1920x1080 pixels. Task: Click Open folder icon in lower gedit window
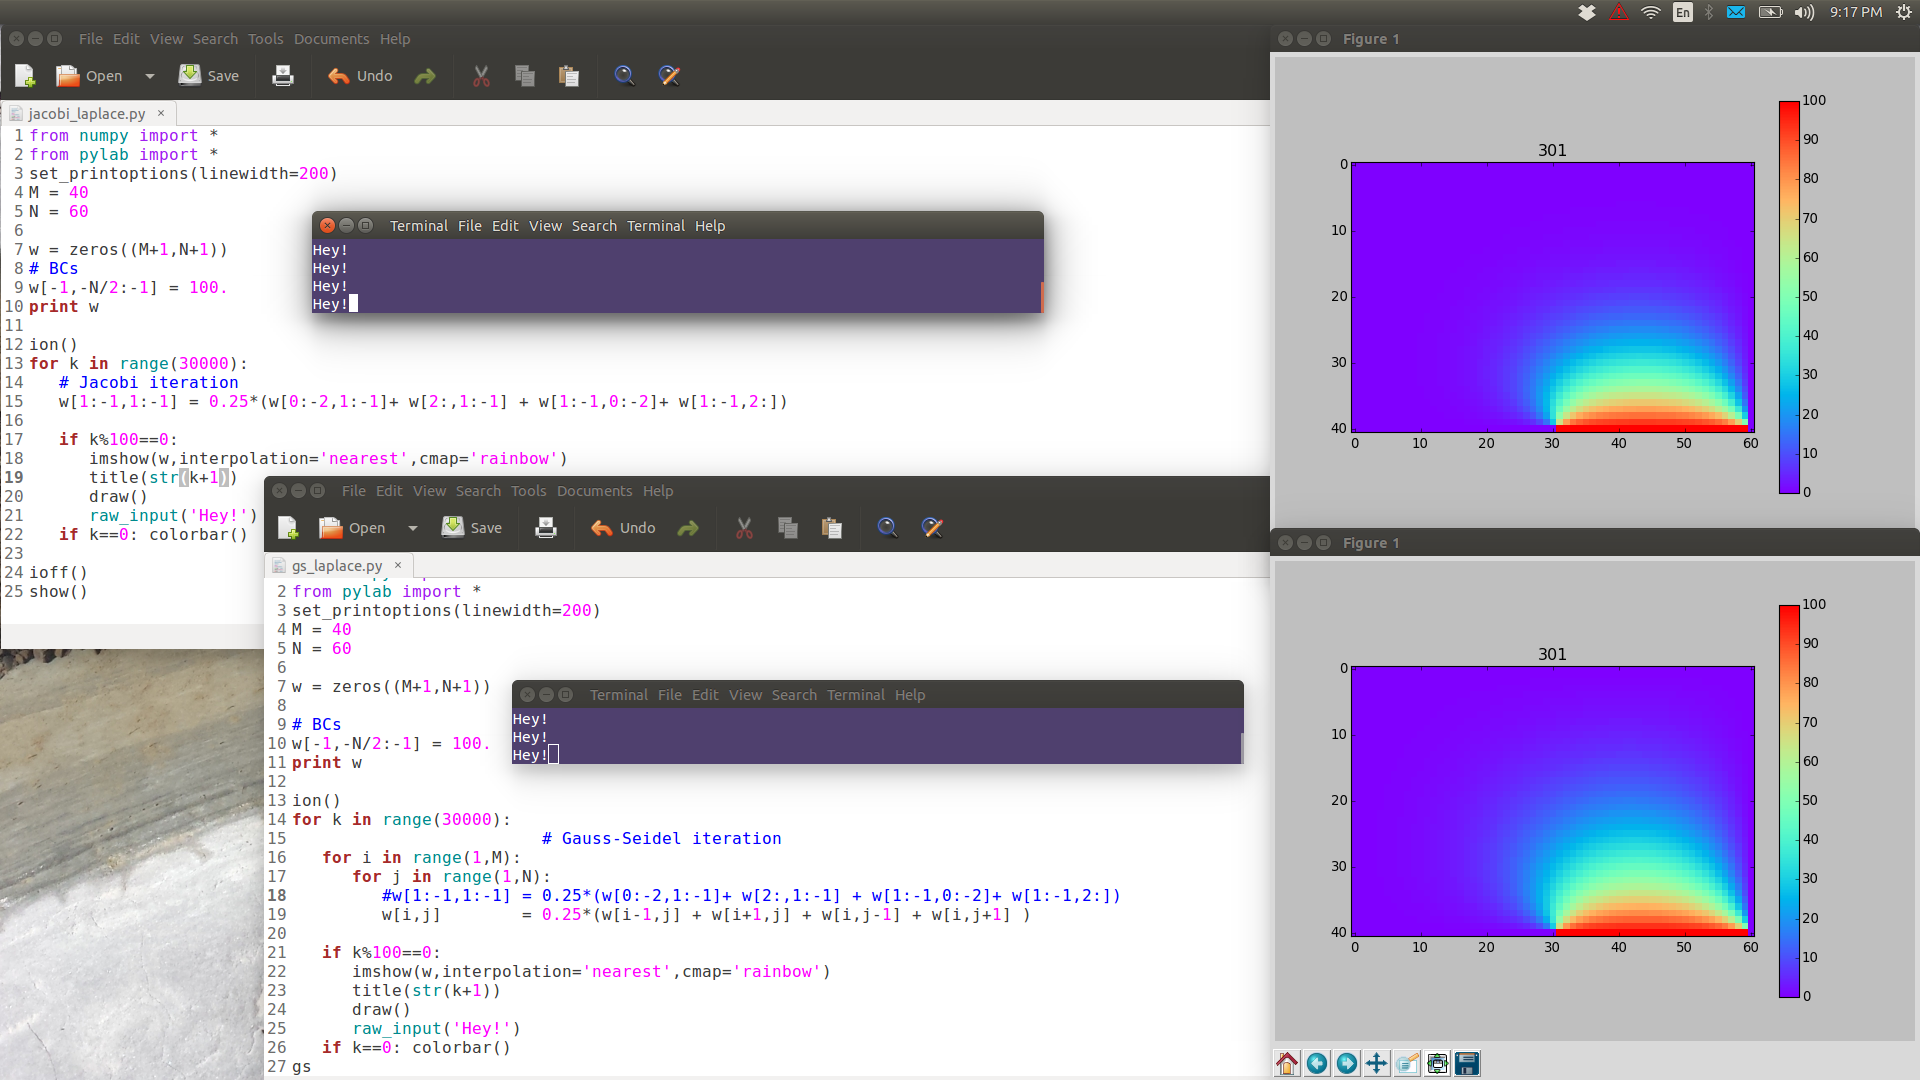click(330, 528)
